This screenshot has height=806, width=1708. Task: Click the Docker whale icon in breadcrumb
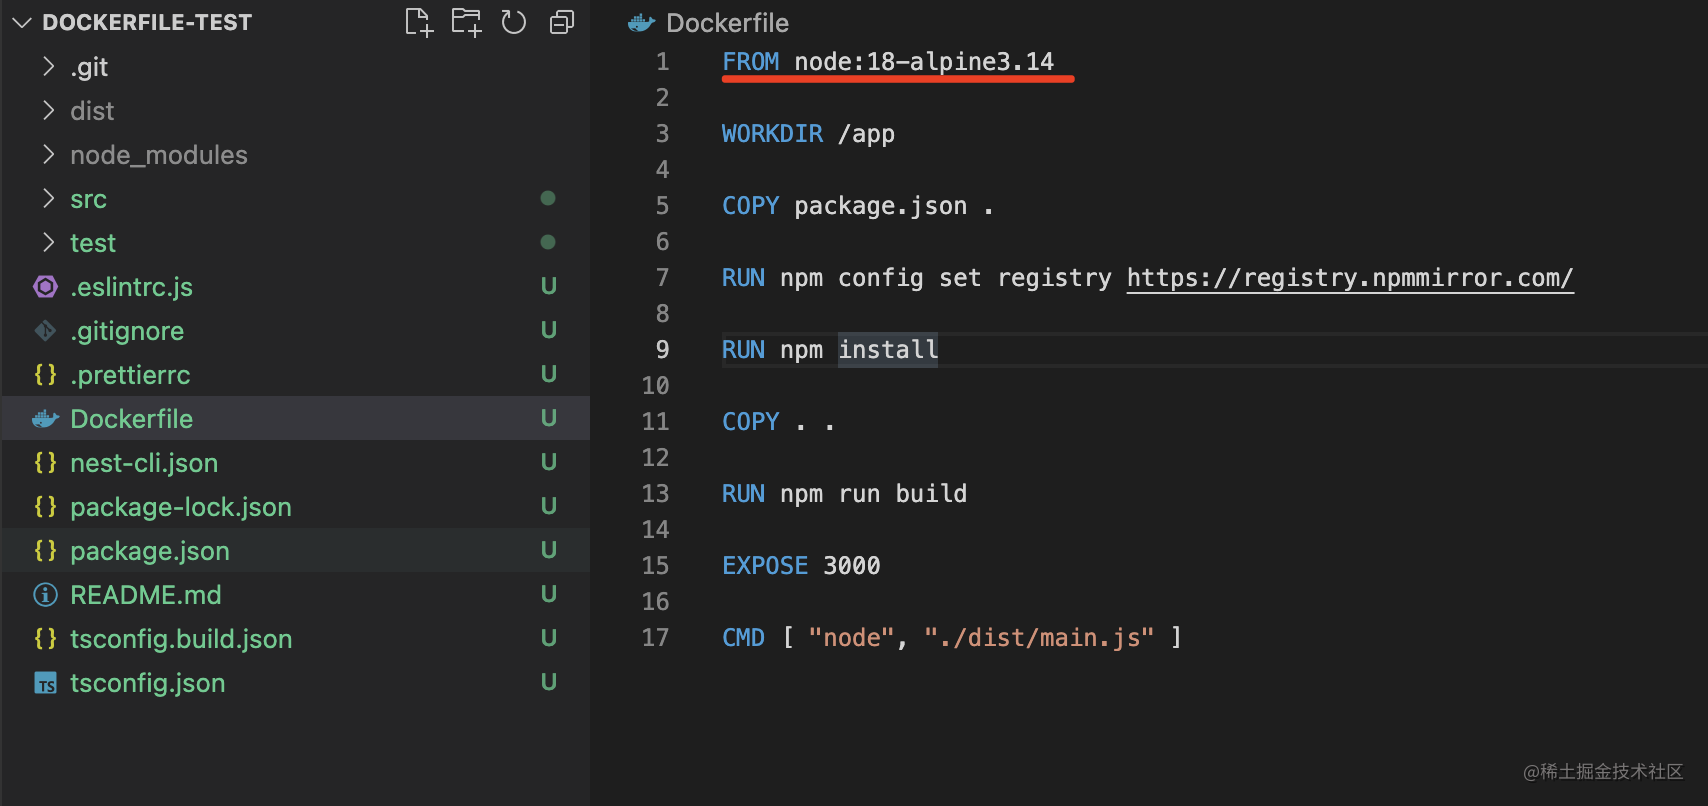coord(641,23)
